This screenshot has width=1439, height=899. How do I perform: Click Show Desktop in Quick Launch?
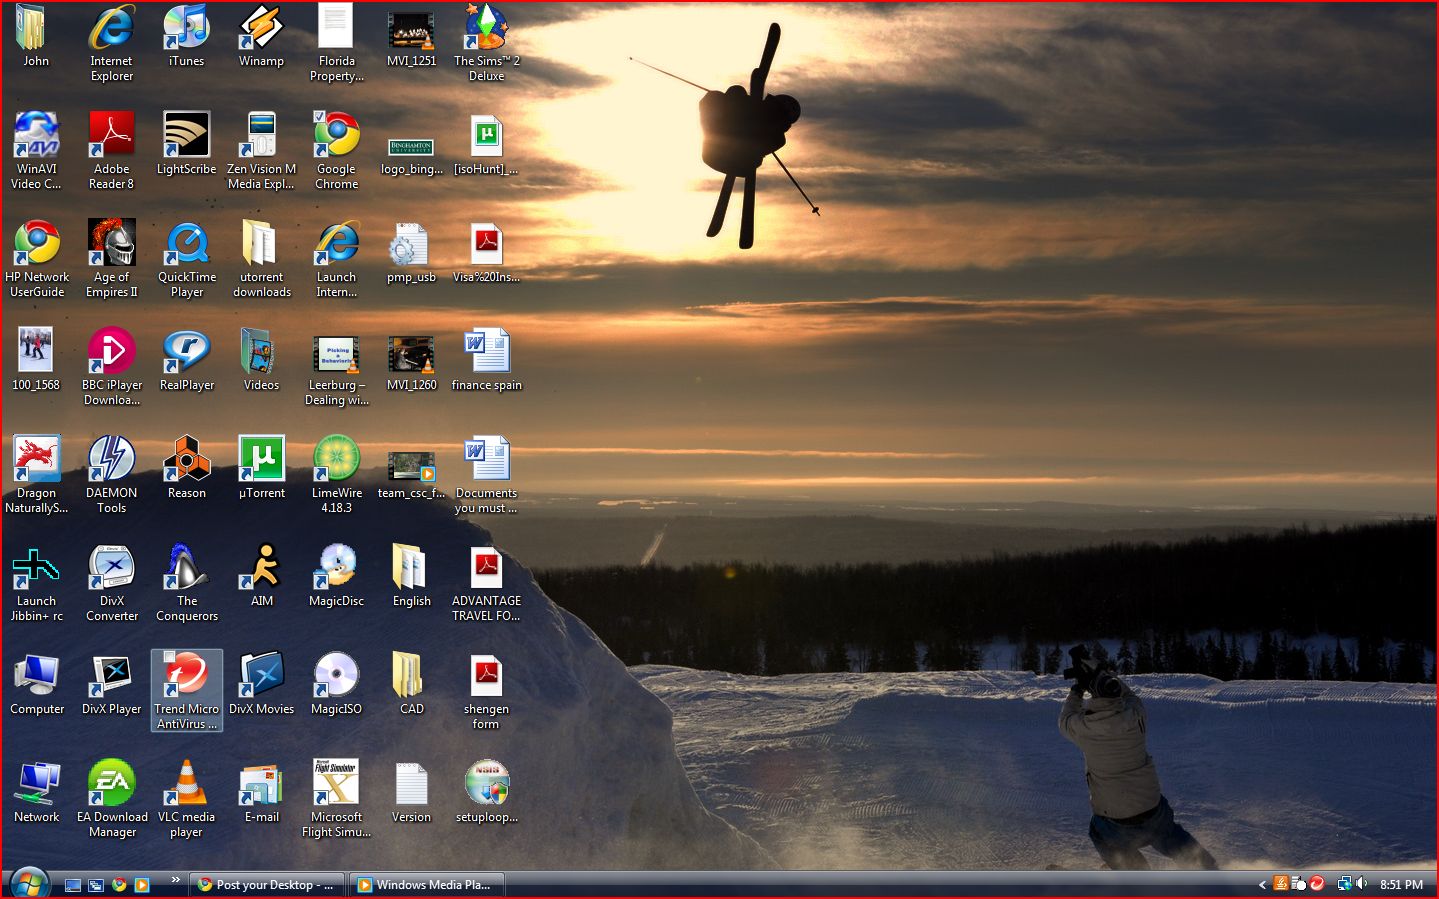click(x=73, y=884)
